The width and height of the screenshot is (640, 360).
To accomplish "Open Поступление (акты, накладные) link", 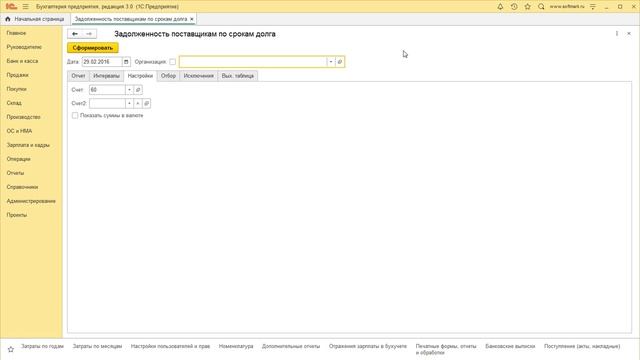I will (582, 346).
